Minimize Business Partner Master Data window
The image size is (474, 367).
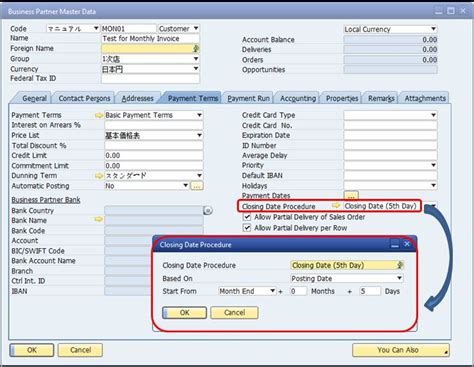point(439,11)
